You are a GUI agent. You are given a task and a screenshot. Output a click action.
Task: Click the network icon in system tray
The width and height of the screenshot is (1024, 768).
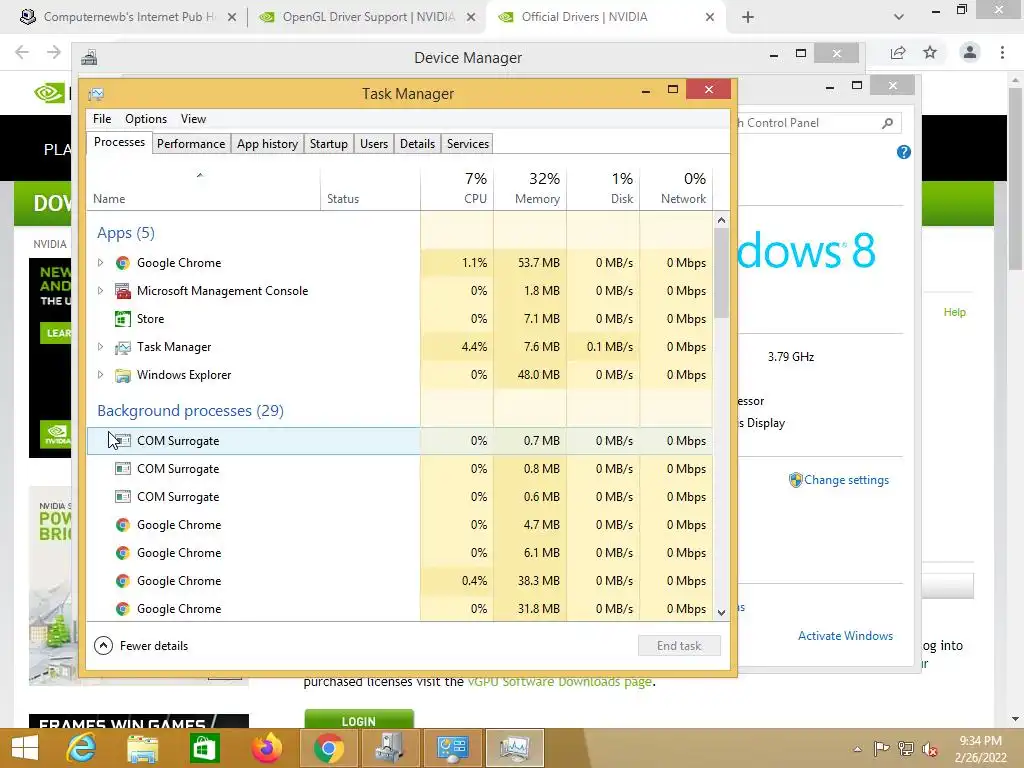pos(906,749)
